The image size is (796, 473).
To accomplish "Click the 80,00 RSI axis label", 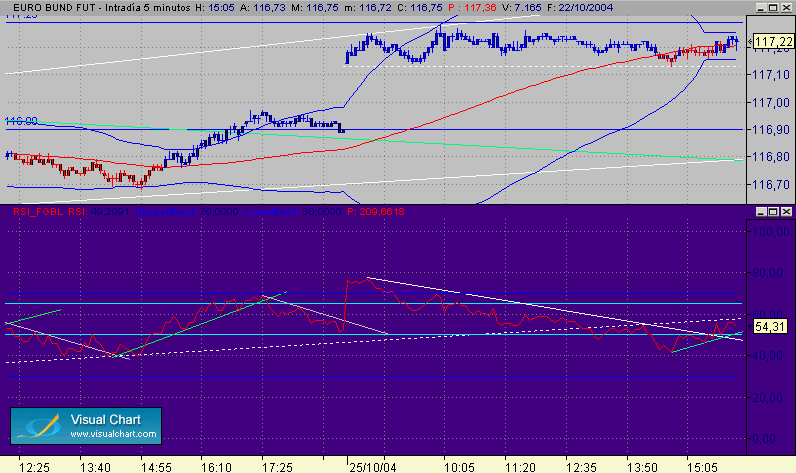I will click(768, 273).
